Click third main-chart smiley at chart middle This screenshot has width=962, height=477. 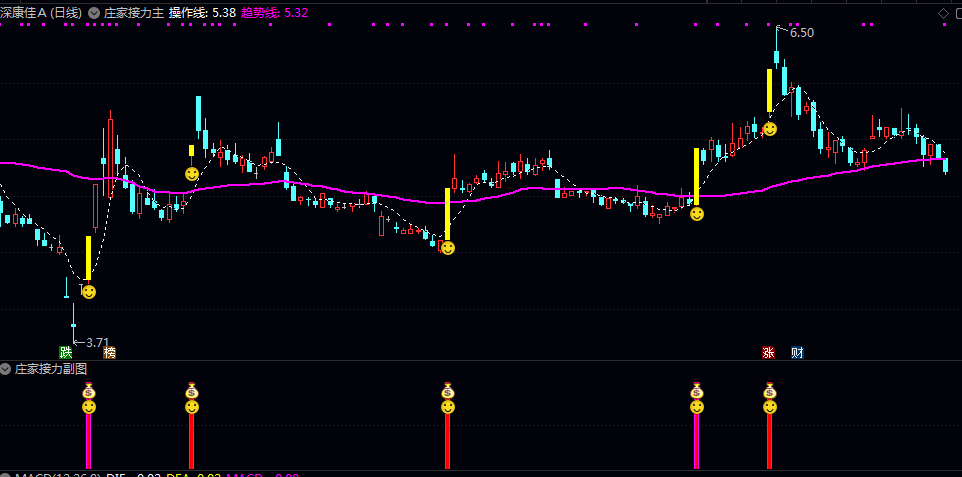point(448,248)
